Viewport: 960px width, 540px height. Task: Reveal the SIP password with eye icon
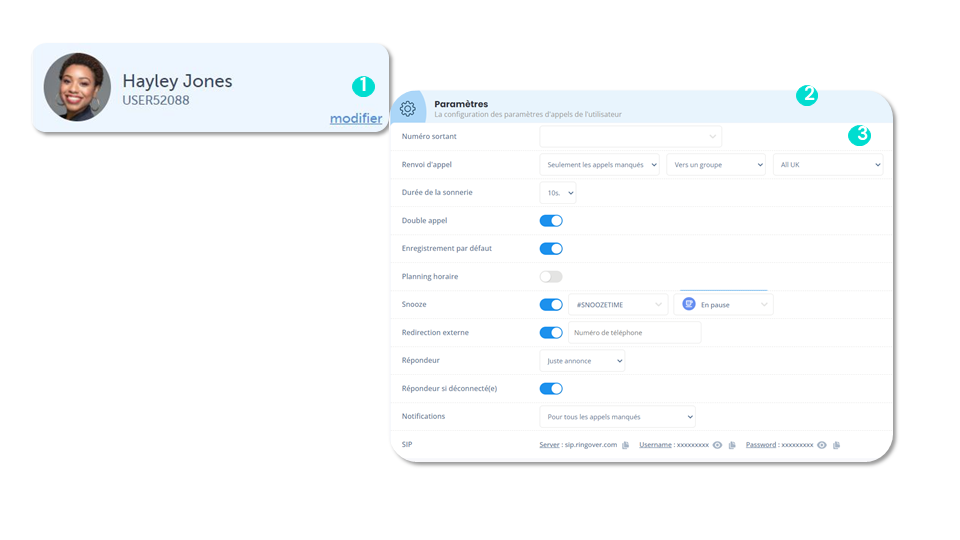(822, 445)
